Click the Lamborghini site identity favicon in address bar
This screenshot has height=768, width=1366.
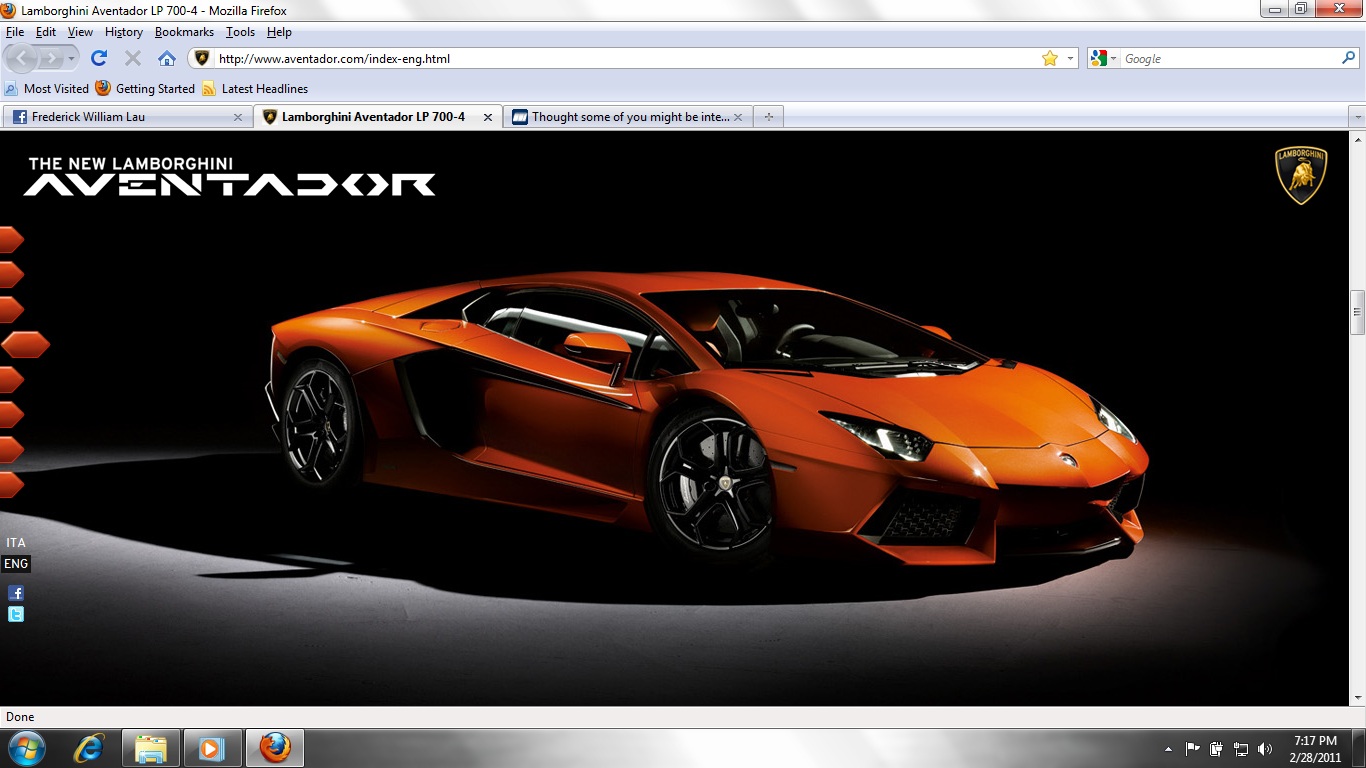202,58
